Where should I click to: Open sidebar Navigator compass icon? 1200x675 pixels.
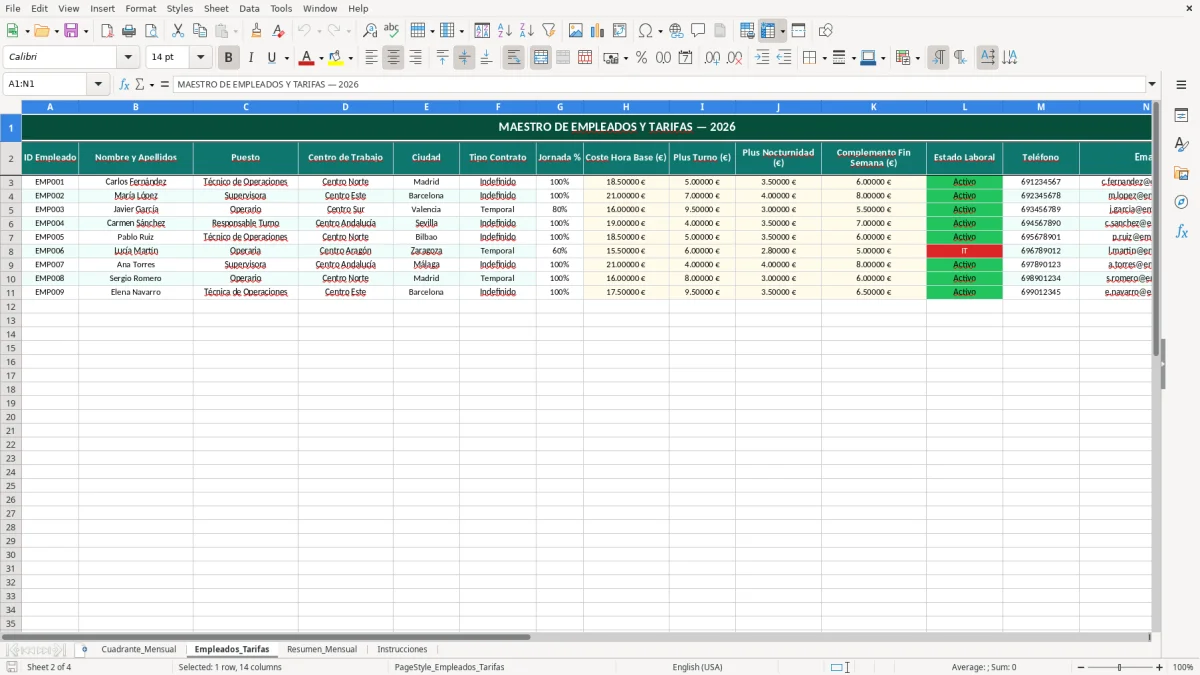tap(1181, 202)
